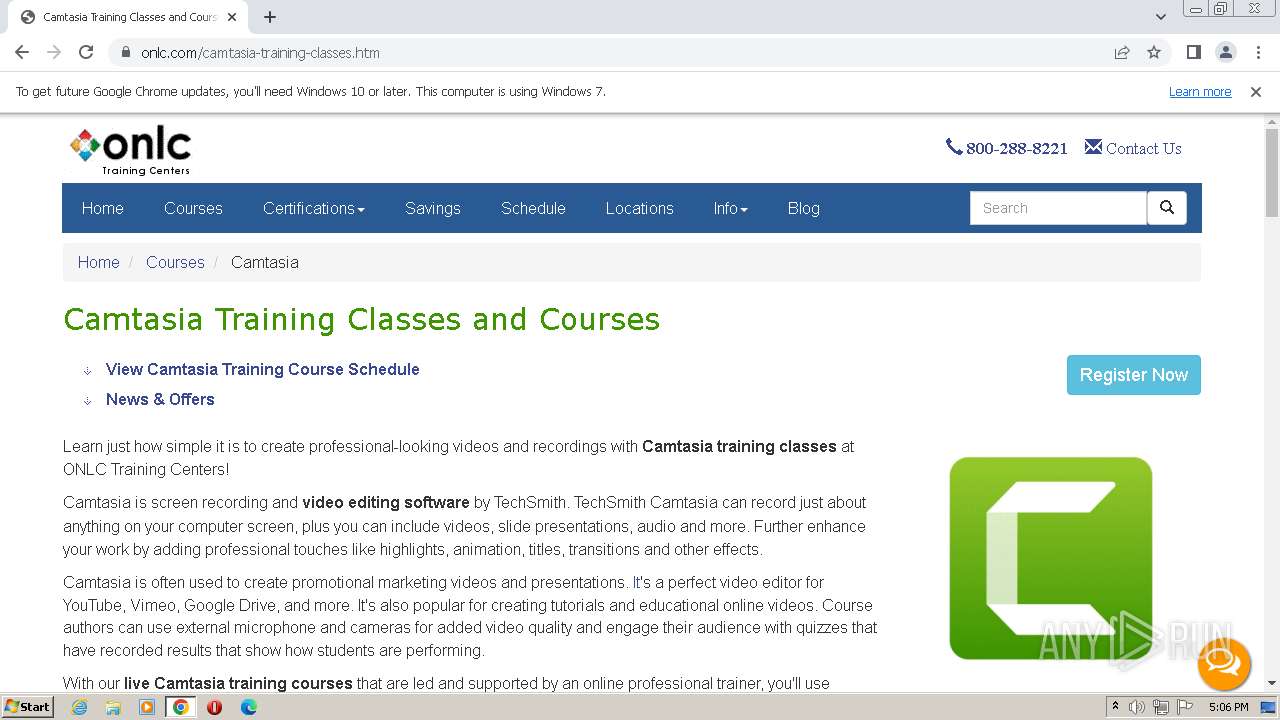Click the Chrome taskbar icon
1280x720 pixels.
coord(181,707)
